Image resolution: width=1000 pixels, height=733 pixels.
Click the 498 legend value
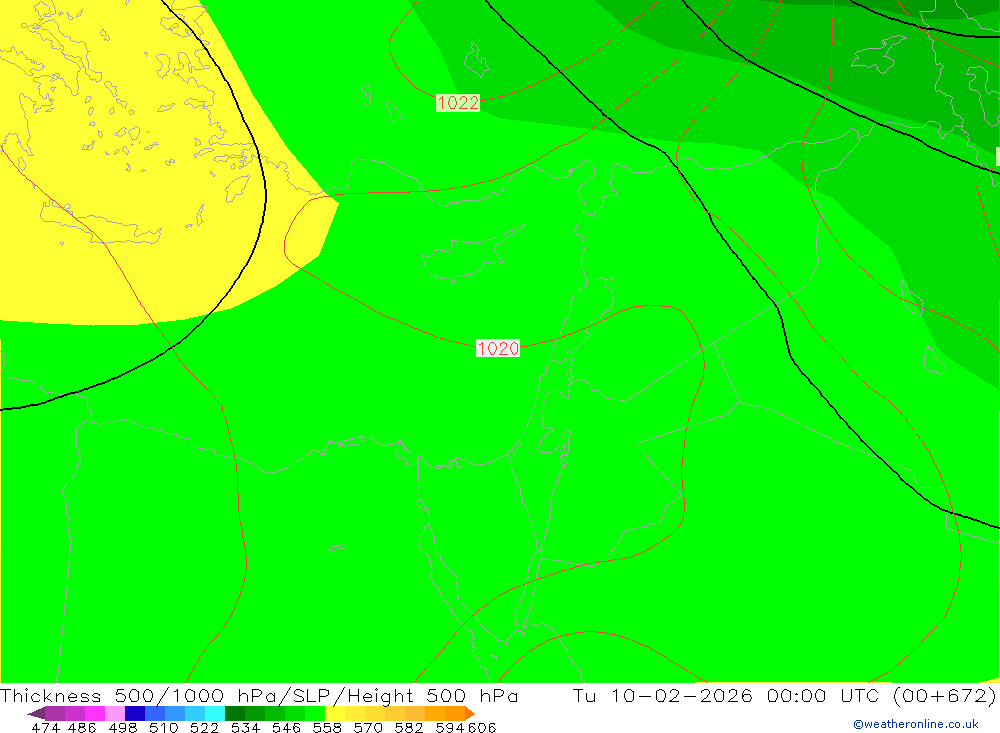pyautogui.click(x=123, y=727)
